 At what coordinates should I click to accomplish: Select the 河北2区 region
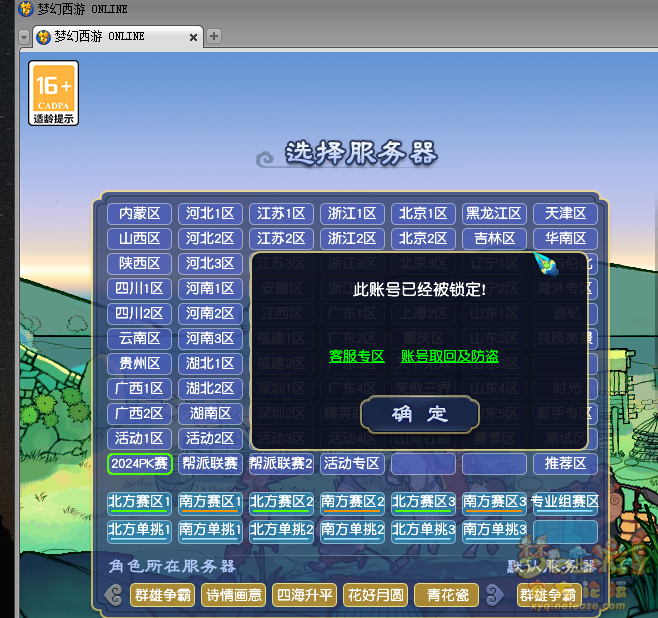click(210, 239)
